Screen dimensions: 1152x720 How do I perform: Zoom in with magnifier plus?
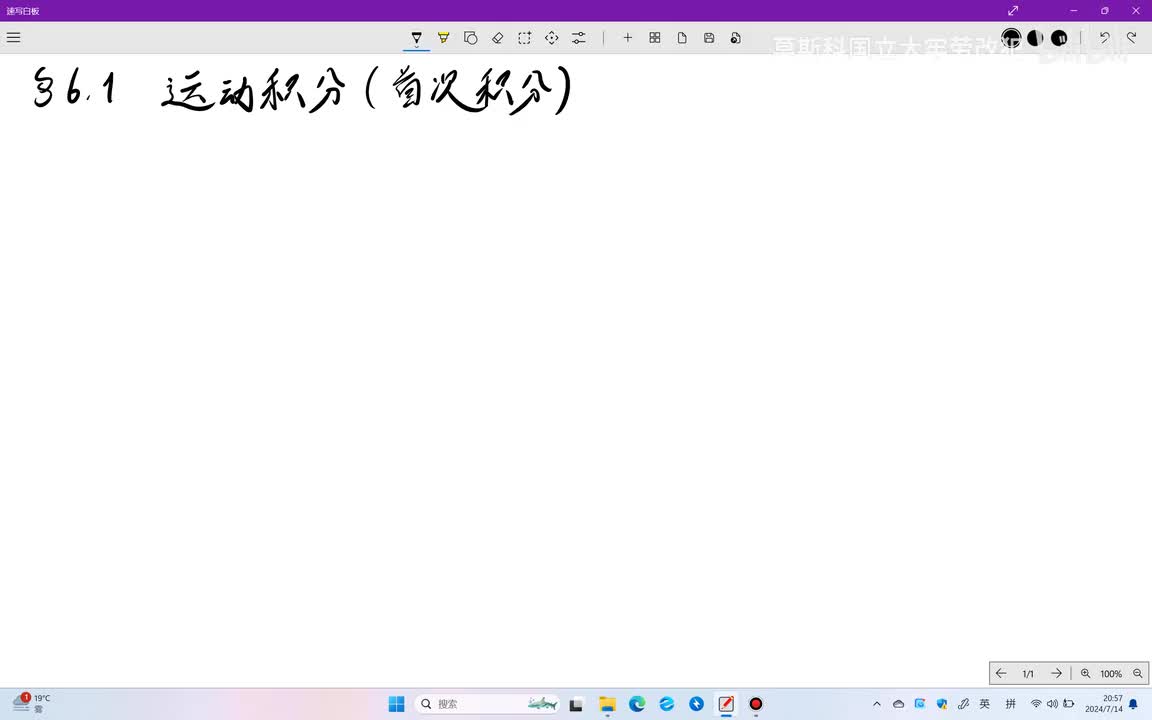pyautogui.click(x=1085, y=673)
